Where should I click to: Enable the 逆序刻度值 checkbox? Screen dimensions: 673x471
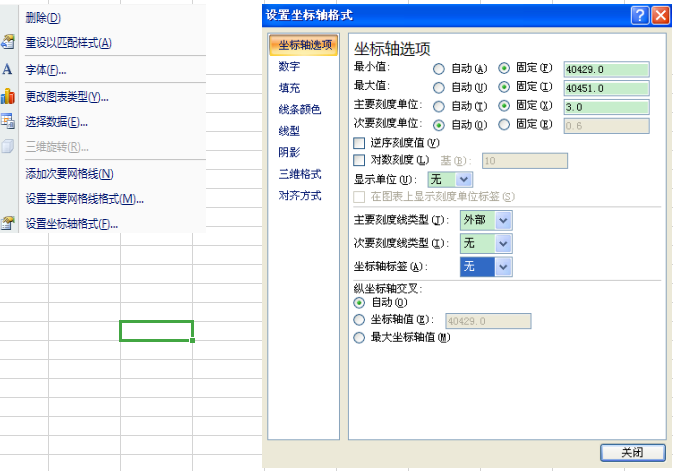[359, 143]
